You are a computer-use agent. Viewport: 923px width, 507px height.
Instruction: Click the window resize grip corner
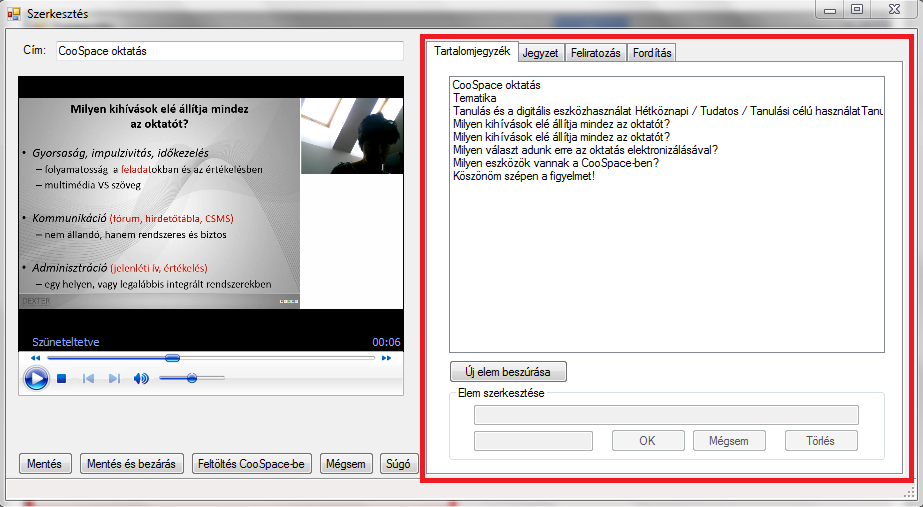pyautogui.click(x=909, y=492)
